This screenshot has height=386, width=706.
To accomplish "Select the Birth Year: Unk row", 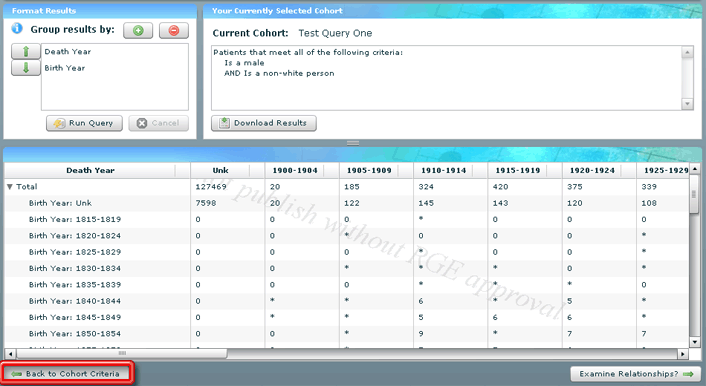I will 347,203.
